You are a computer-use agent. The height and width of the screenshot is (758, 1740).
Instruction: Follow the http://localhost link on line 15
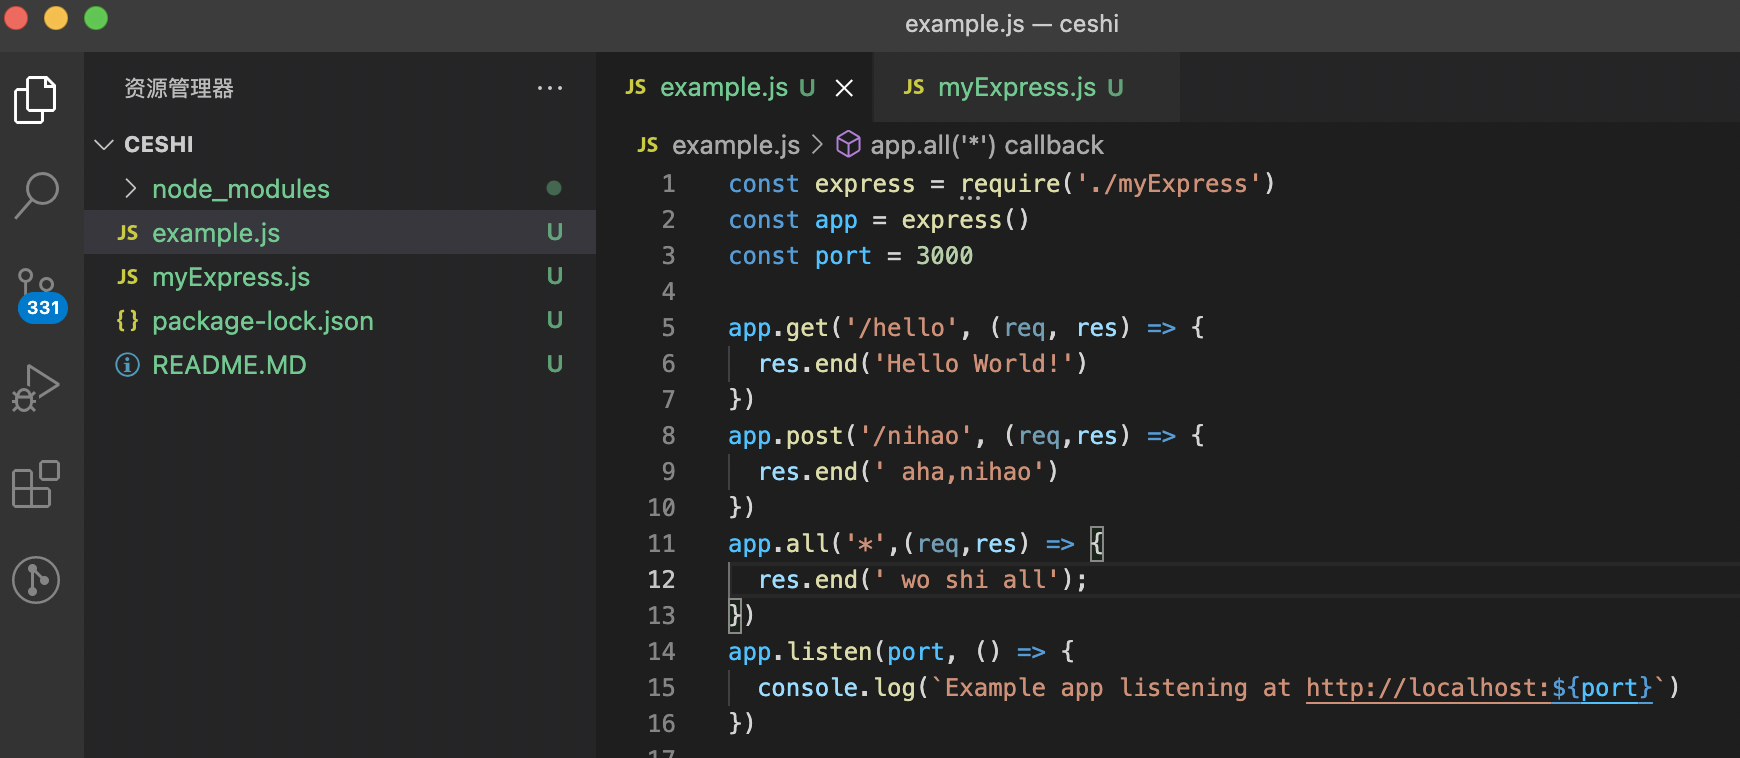point(1479,688)
